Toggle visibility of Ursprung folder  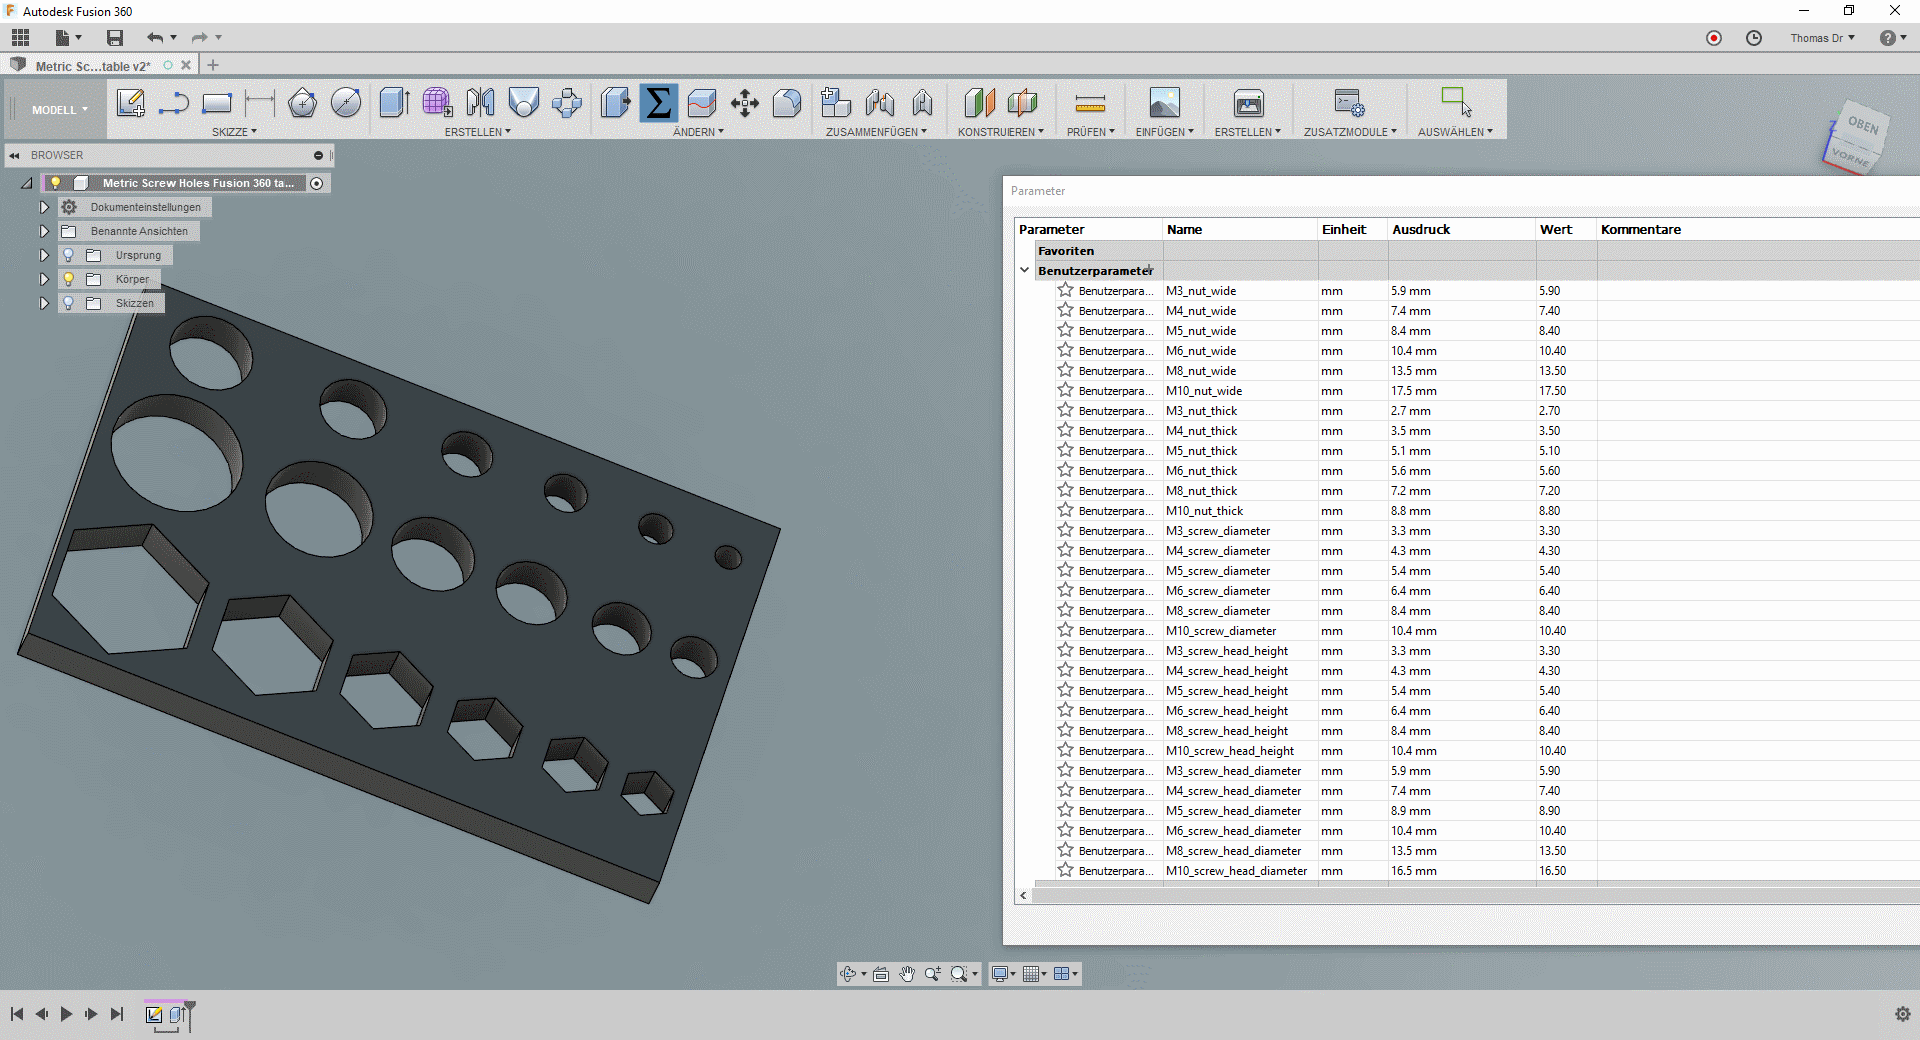[x=69, y=255]
